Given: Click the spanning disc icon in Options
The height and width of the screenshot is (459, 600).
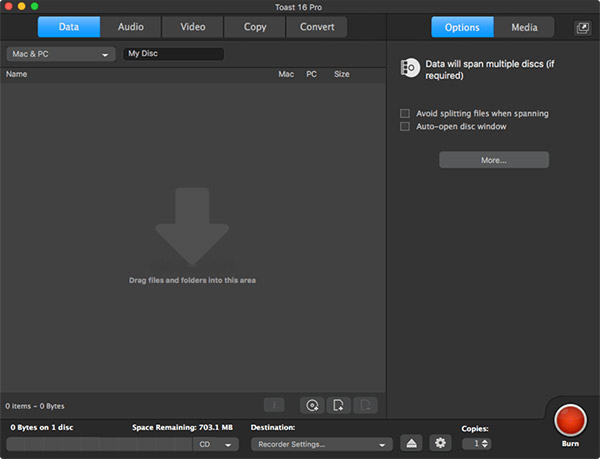Looking at the screenshot, I should (x=410, y=68).
